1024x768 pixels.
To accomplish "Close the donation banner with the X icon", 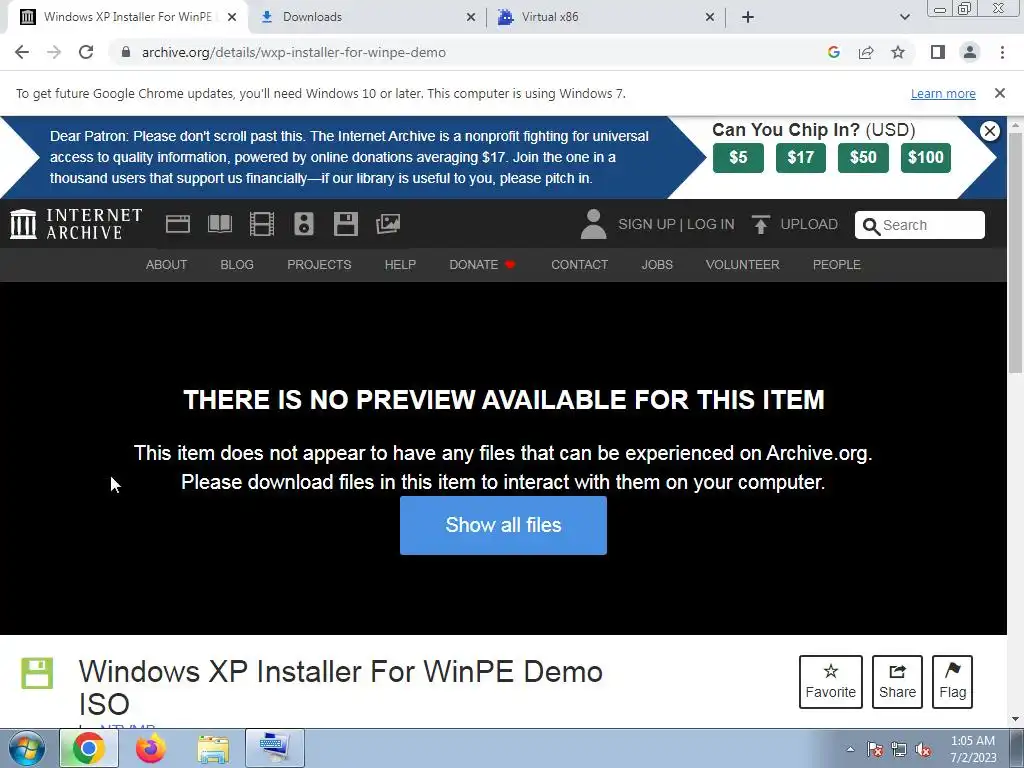I will point(989,131).
